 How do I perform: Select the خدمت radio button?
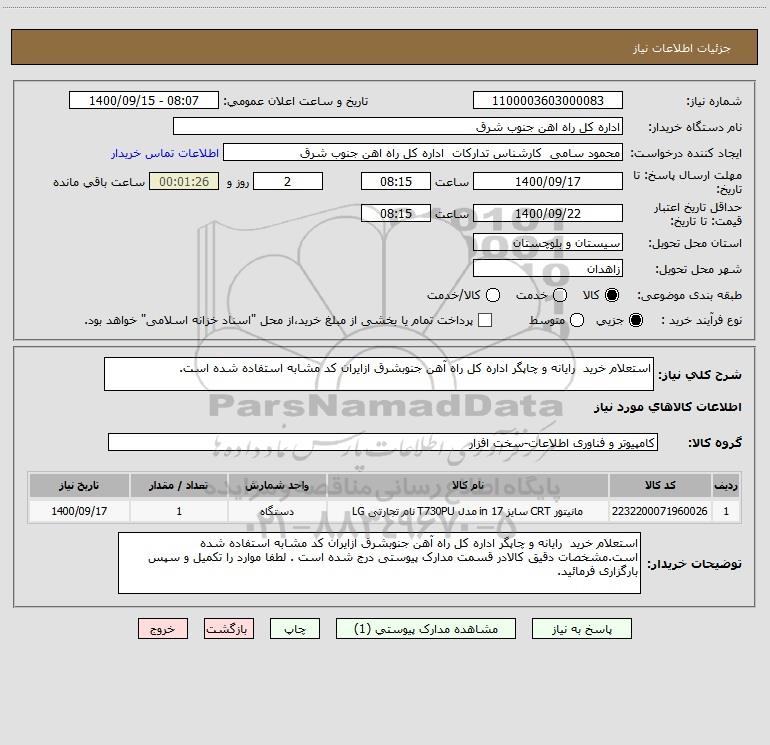point(560,295)
